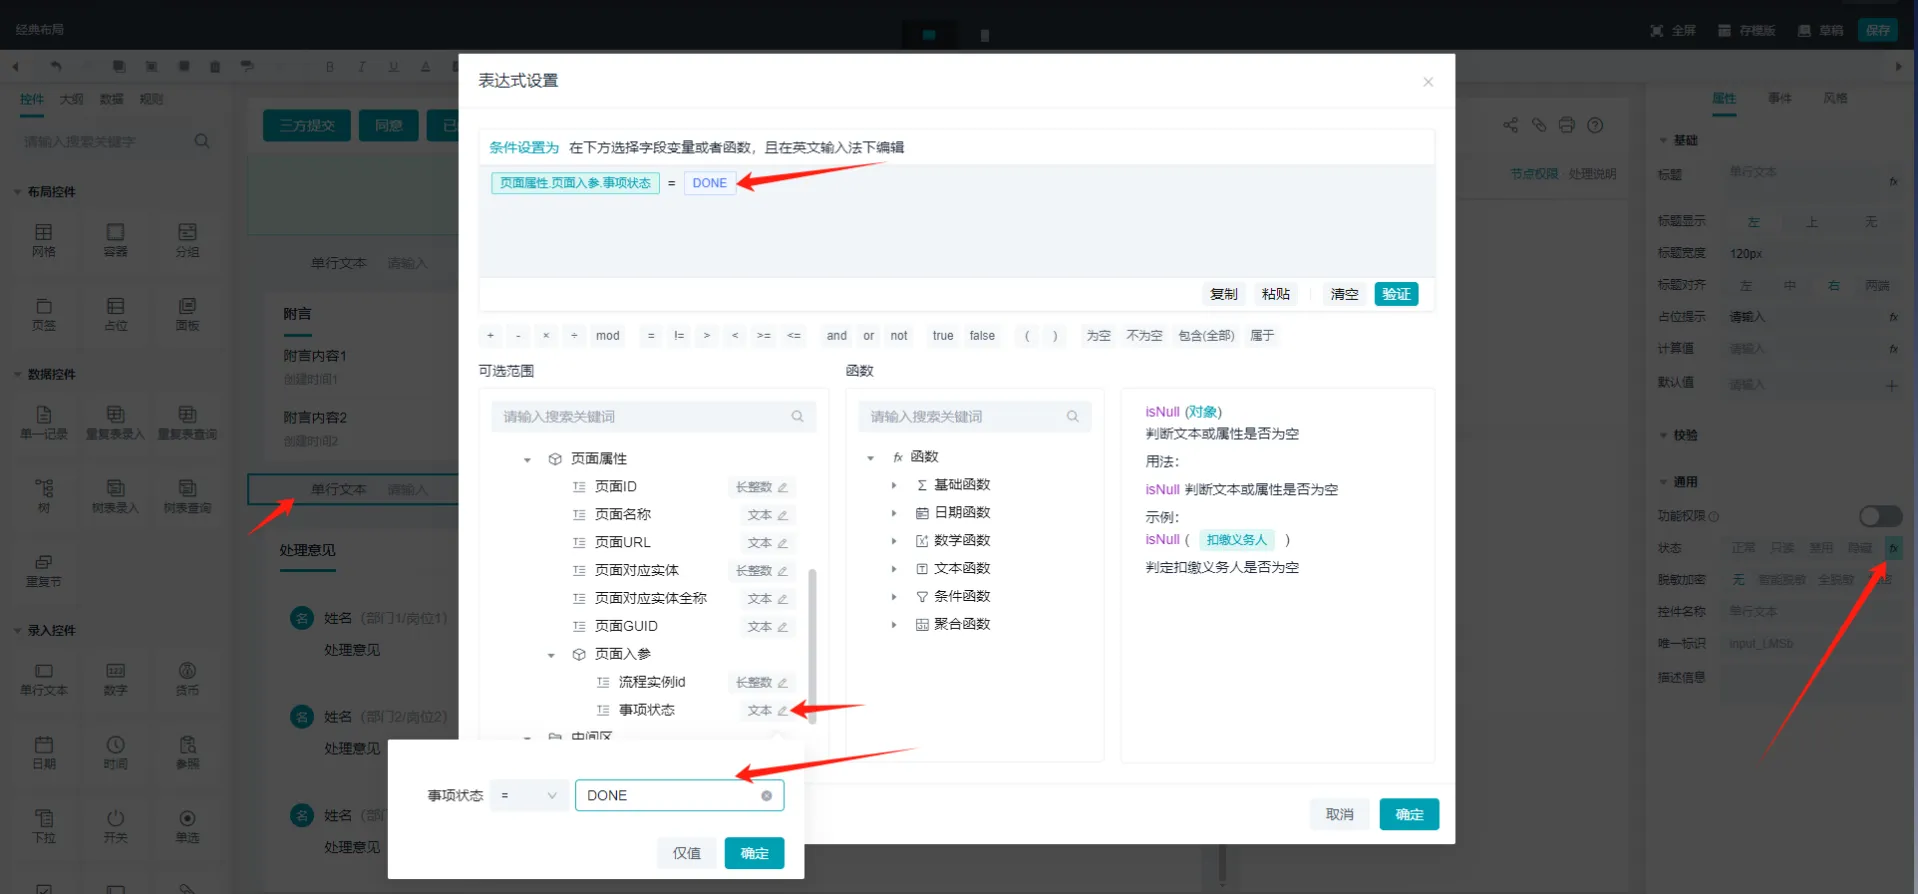Collapse the 页面入参 tree node
This screenshot has width=1918, height=894.
point(551,656)
